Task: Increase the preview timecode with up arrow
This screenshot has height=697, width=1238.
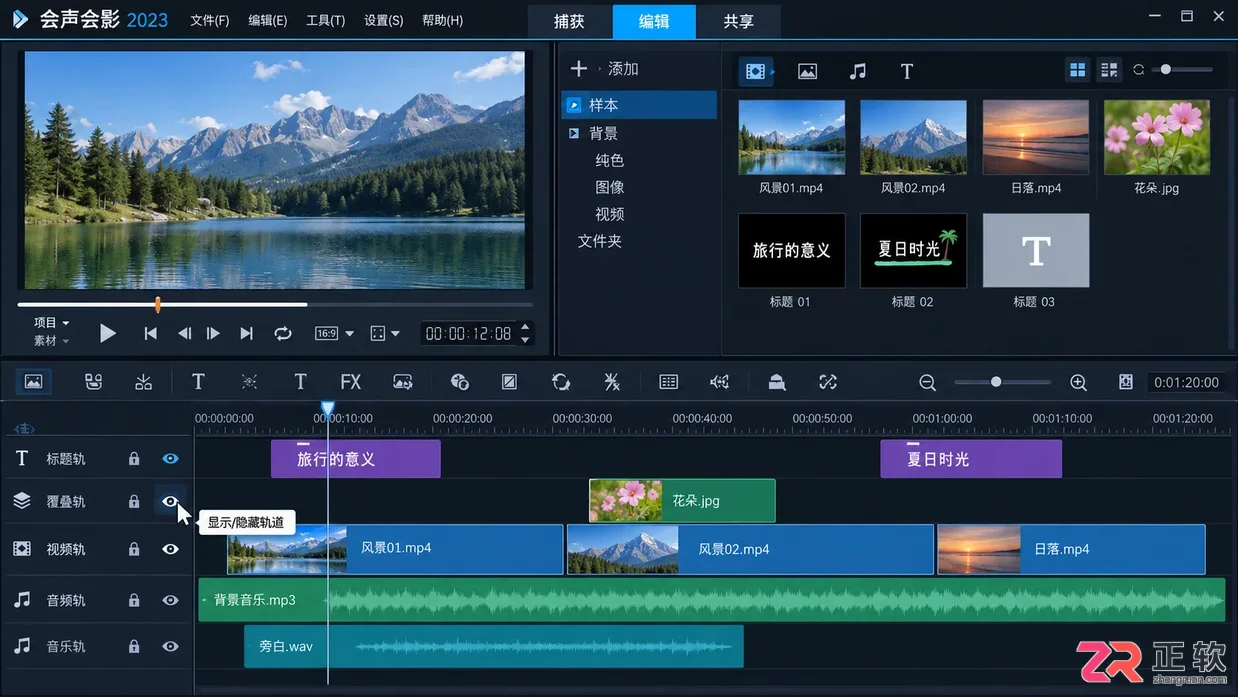Action: tap(525, 327)
